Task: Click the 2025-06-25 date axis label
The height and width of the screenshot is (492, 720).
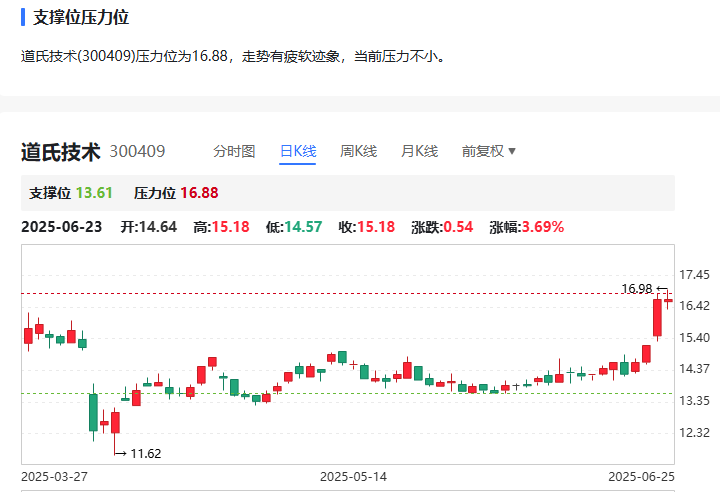Action: click(x=641, y=477)
